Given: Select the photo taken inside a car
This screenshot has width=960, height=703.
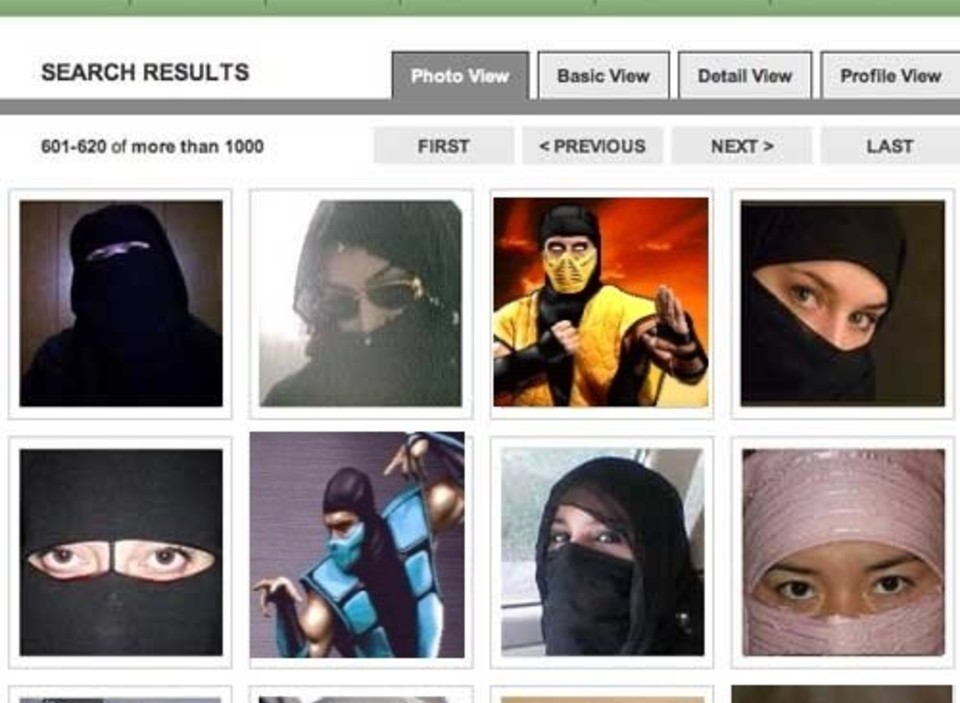Looking at the screenshot, I should [602, 552].
